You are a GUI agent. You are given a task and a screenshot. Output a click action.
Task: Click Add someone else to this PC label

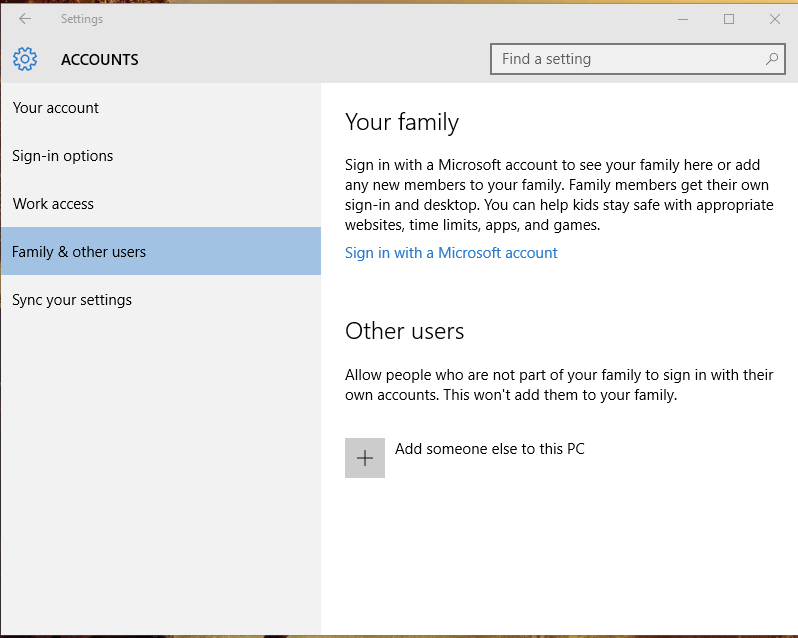(x=489, y=449)
